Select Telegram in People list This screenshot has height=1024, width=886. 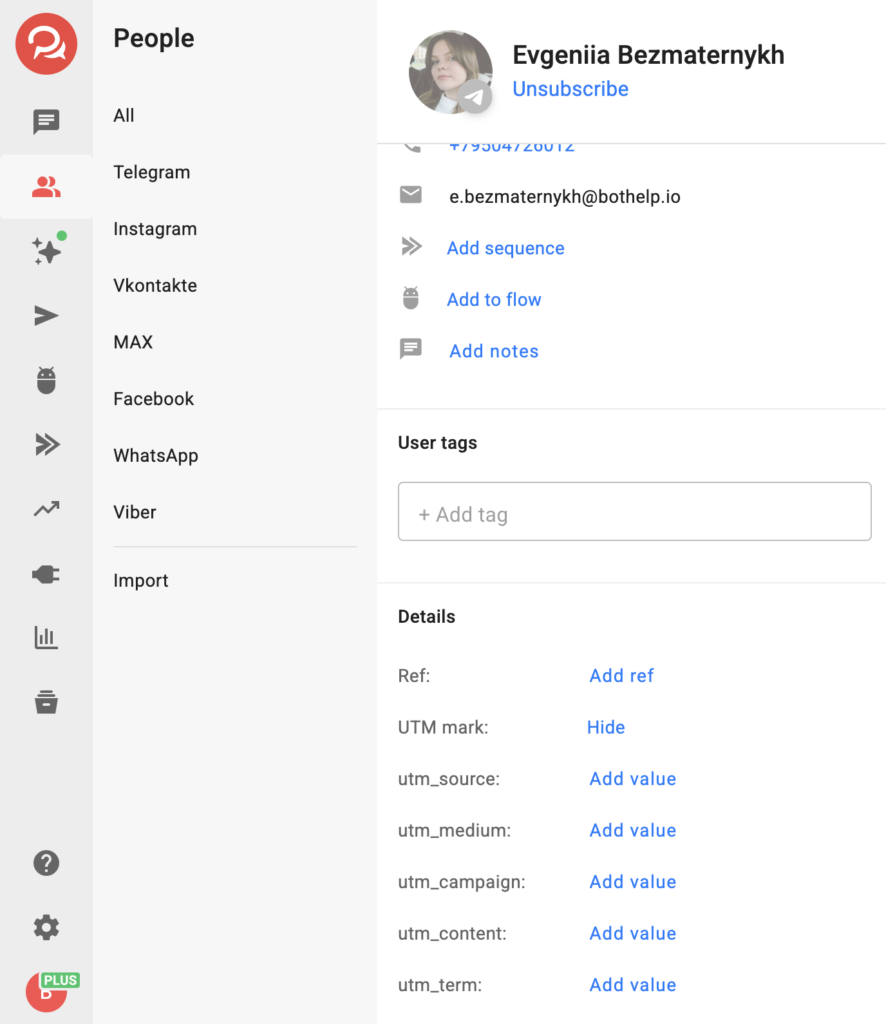(x=152, y=172)
